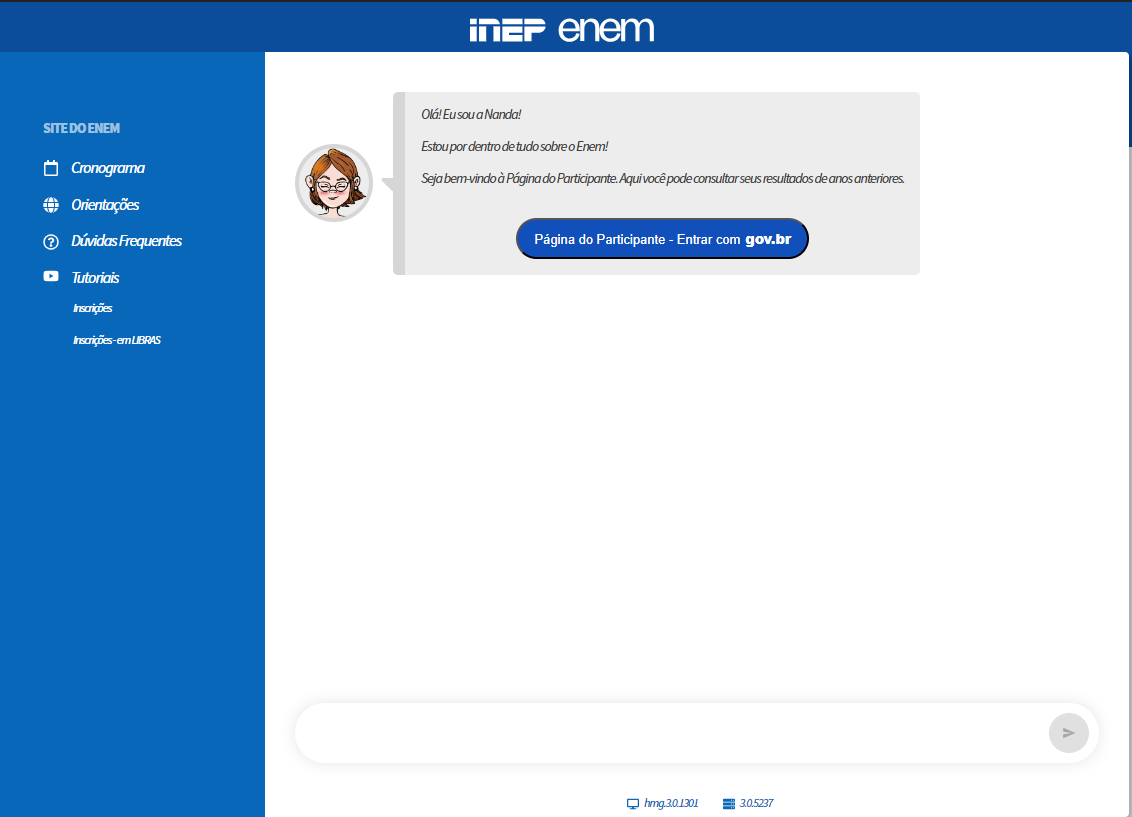Viewport: 1132px width, 817px height.
Task: Open the Cronograma sidebar link
Action: 108,168
